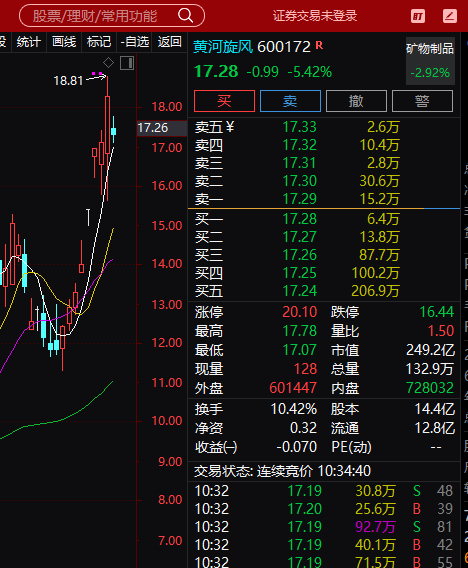
Task: Click trade row priced 17.20
Action: click(x=323, y=509)
